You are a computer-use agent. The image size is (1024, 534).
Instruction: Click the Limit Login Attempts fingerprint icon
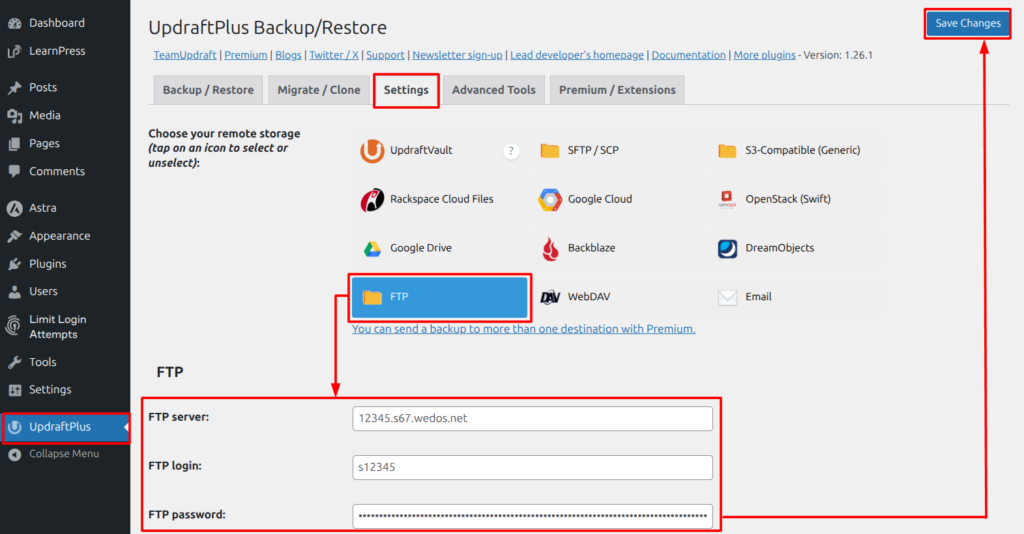click(x=13, y=325)
